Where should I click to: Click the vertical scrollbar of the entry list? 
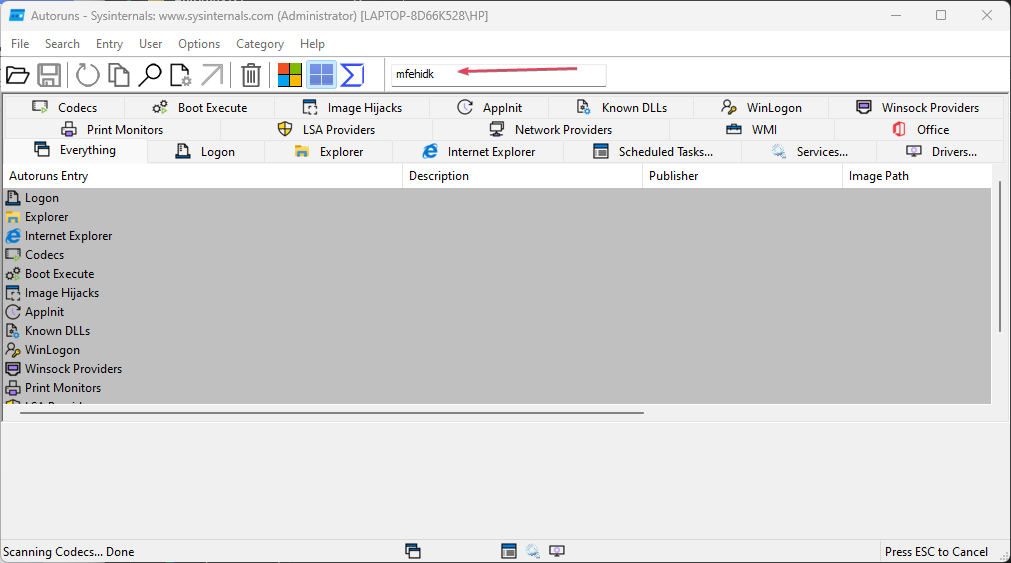point(999,258)
